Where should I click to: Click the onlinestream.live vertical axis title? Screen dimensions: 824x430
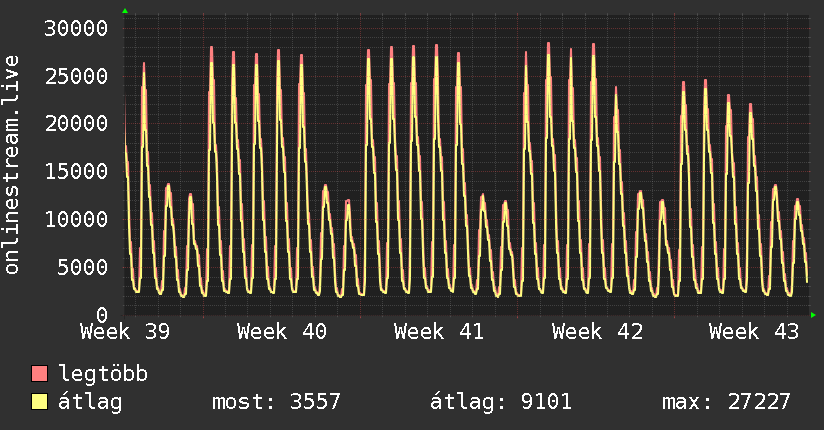[11, 165]
